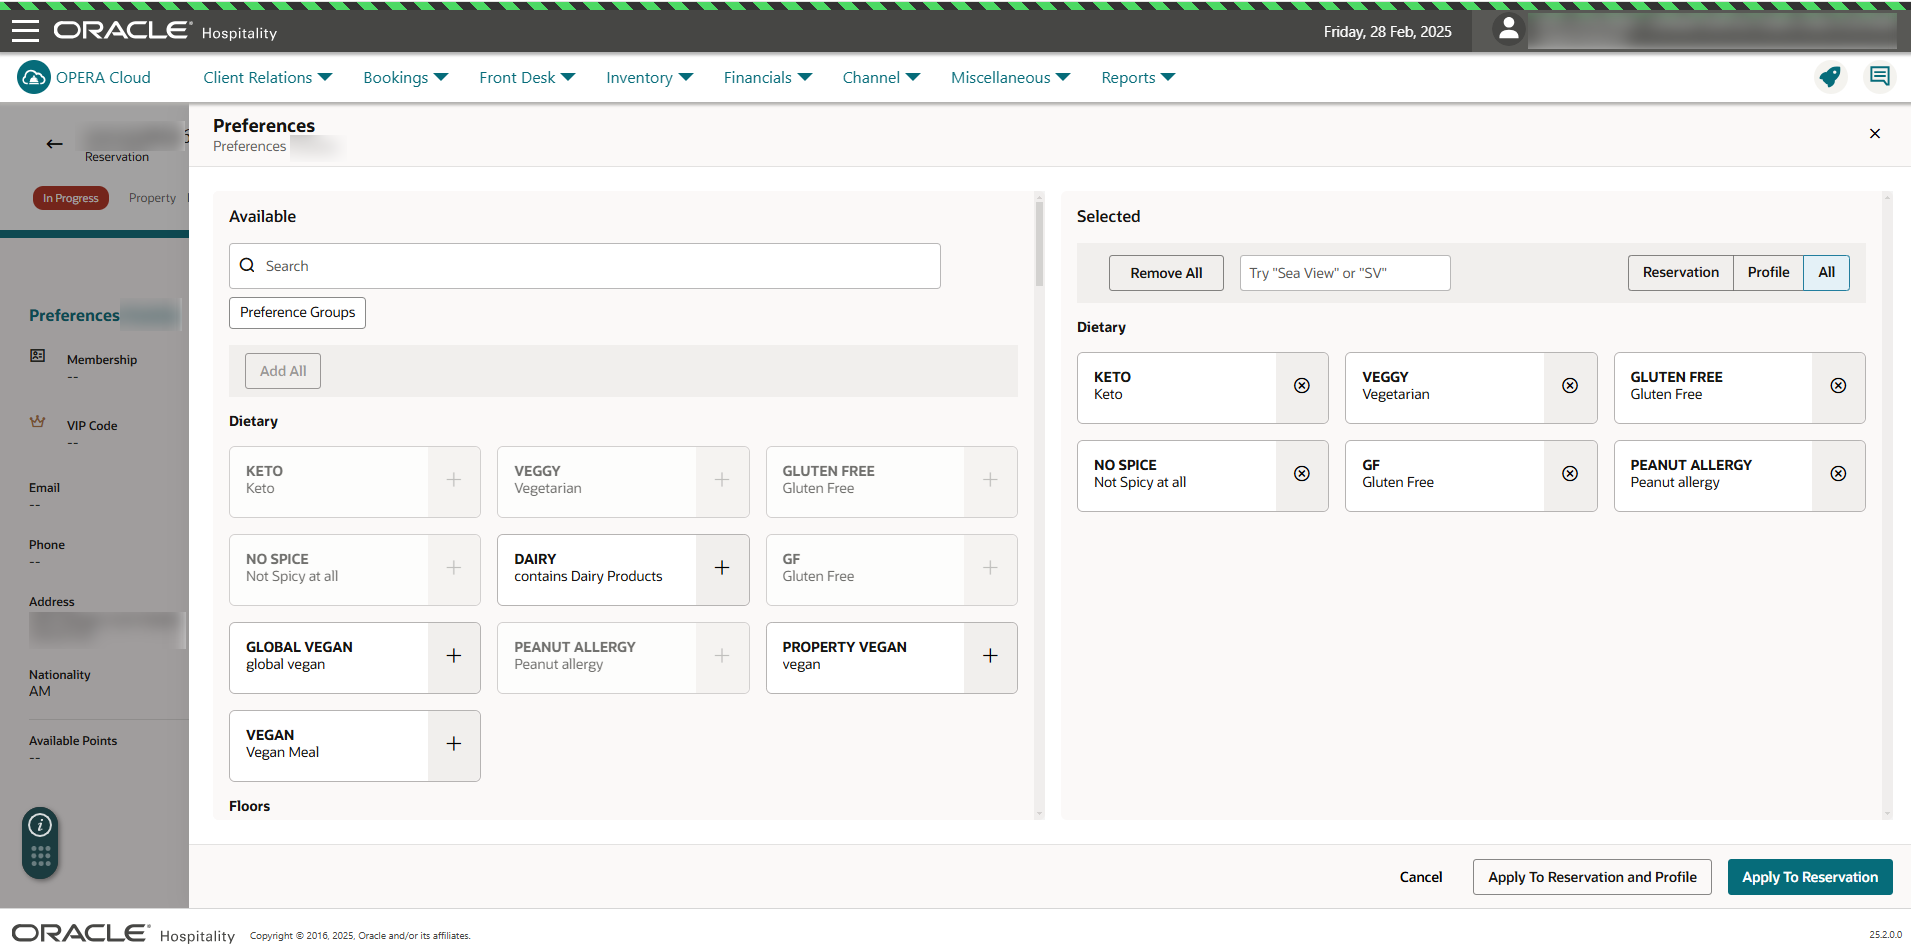Close the Preferences panel with X
Viewport: 1911px width, 948px height.
click(1875, 133)
